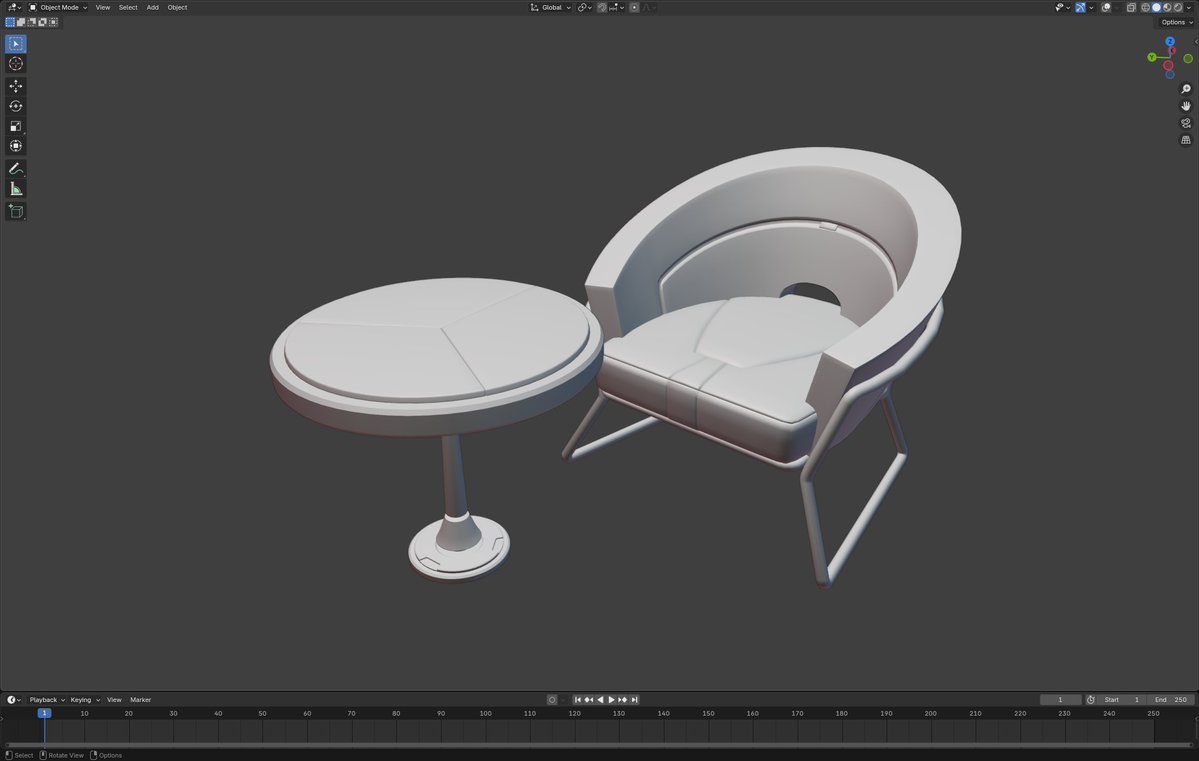1199x761 pixels.
Task: Switch viewport to wireframe shading
Action: 1146,7
